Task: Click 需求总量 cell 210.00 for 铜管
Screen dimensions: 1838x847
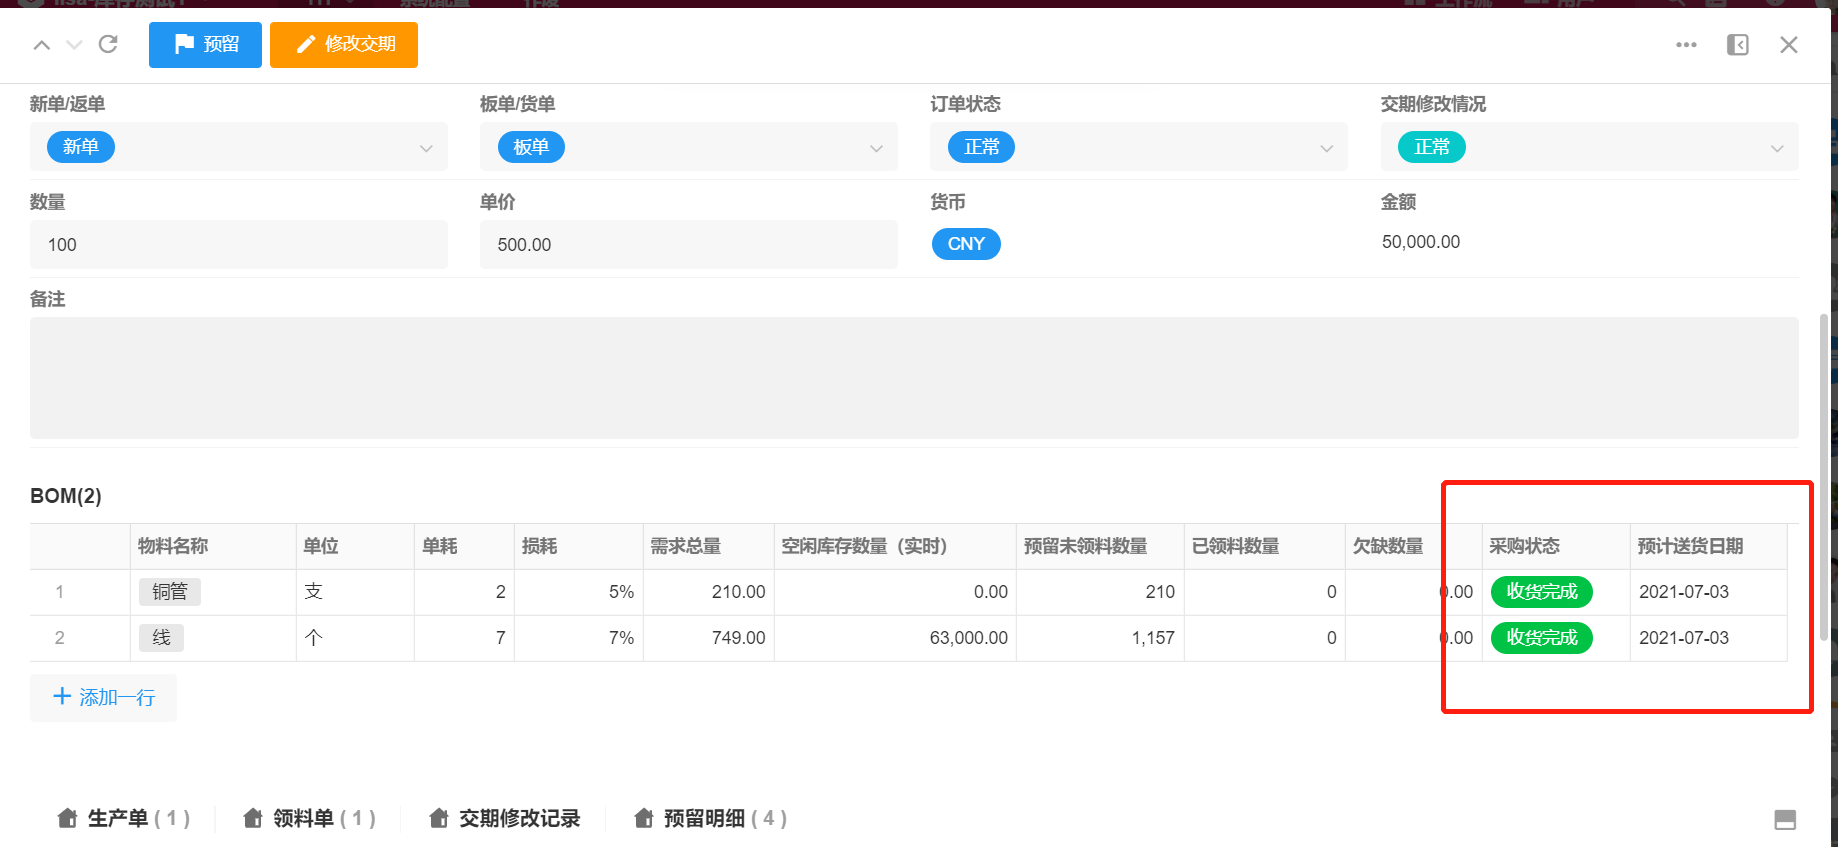Action: (709, 592)
